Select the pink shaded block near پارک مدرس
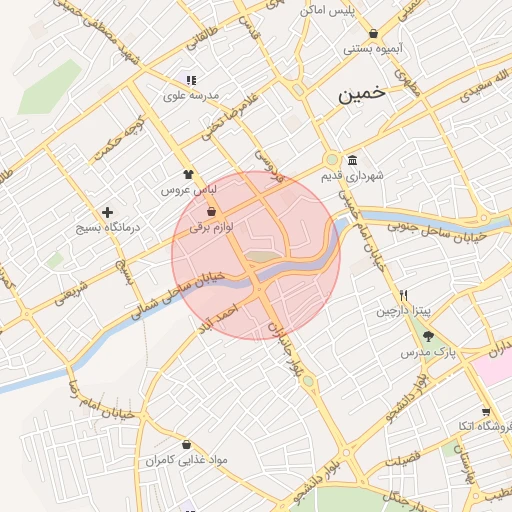 [x=493, y=367]
